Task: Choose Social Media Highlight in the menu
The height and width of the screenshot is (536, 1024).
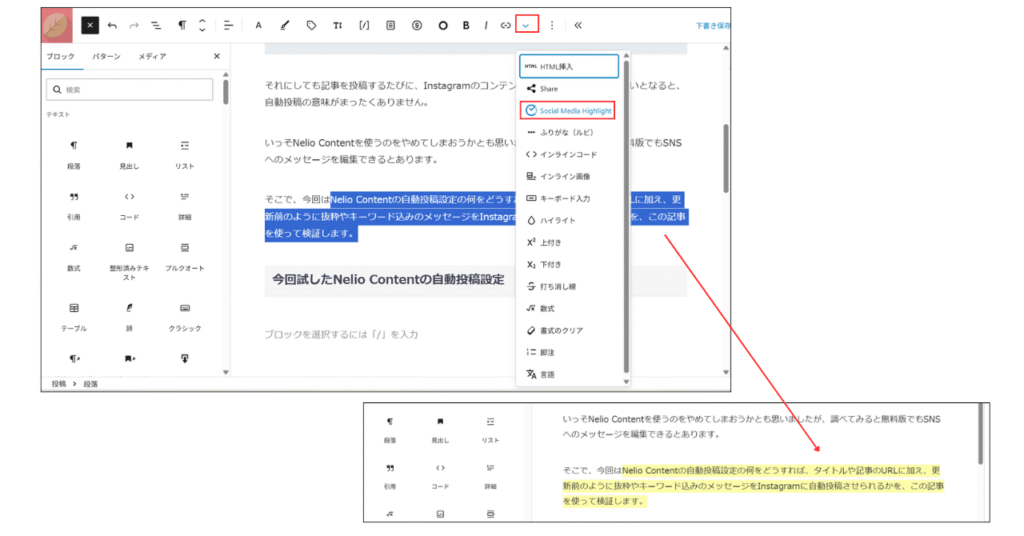Action: click(568, 110)
